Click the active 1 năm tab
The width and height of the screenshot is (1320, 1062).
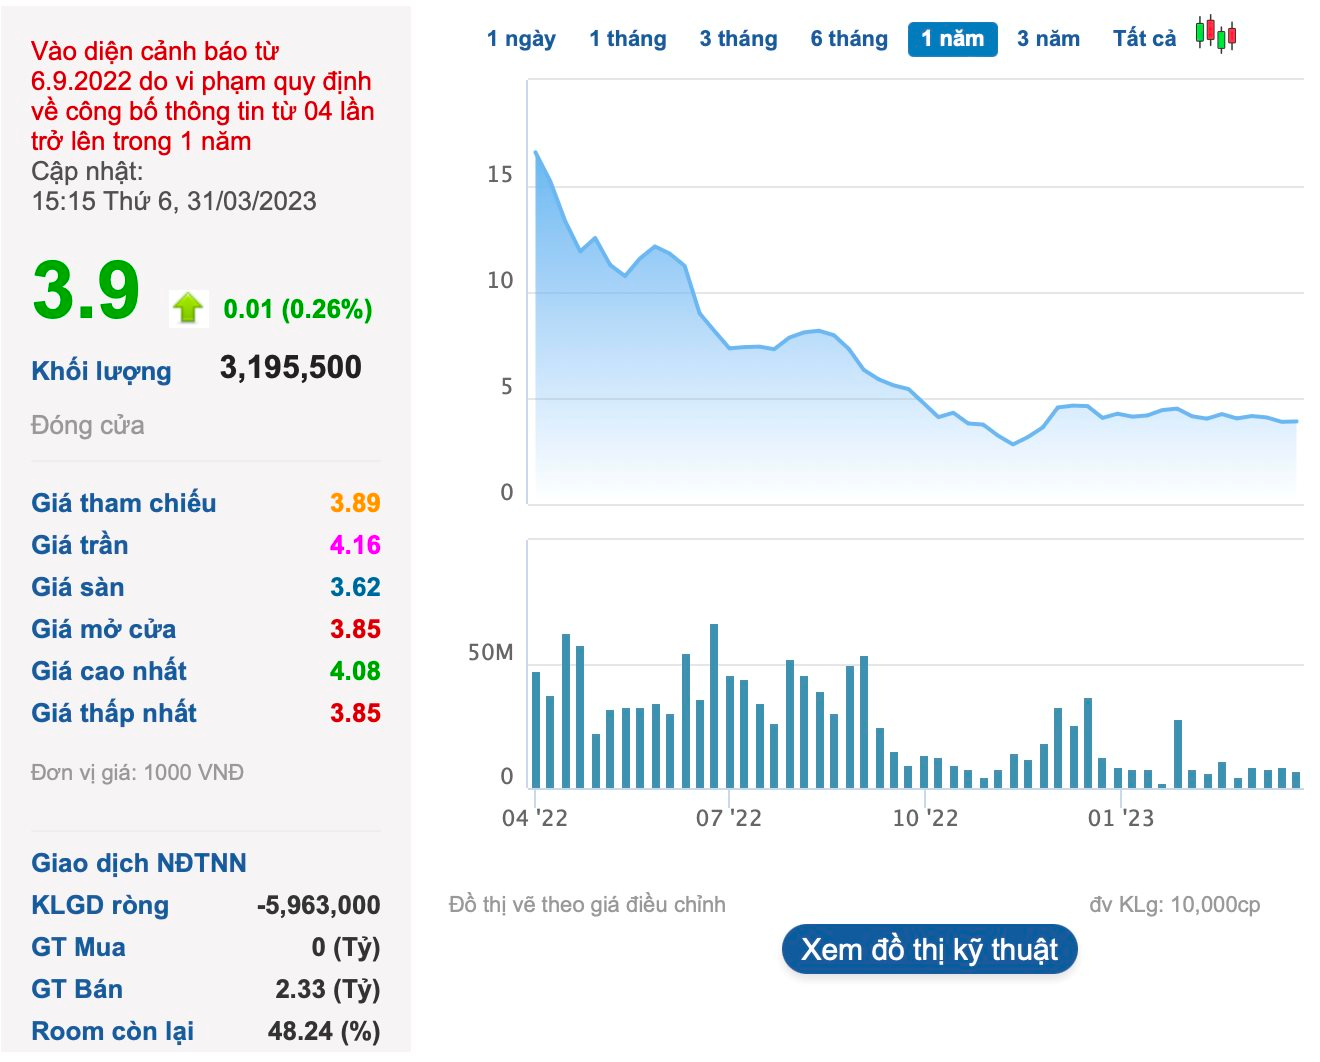(x=952, y=39)
